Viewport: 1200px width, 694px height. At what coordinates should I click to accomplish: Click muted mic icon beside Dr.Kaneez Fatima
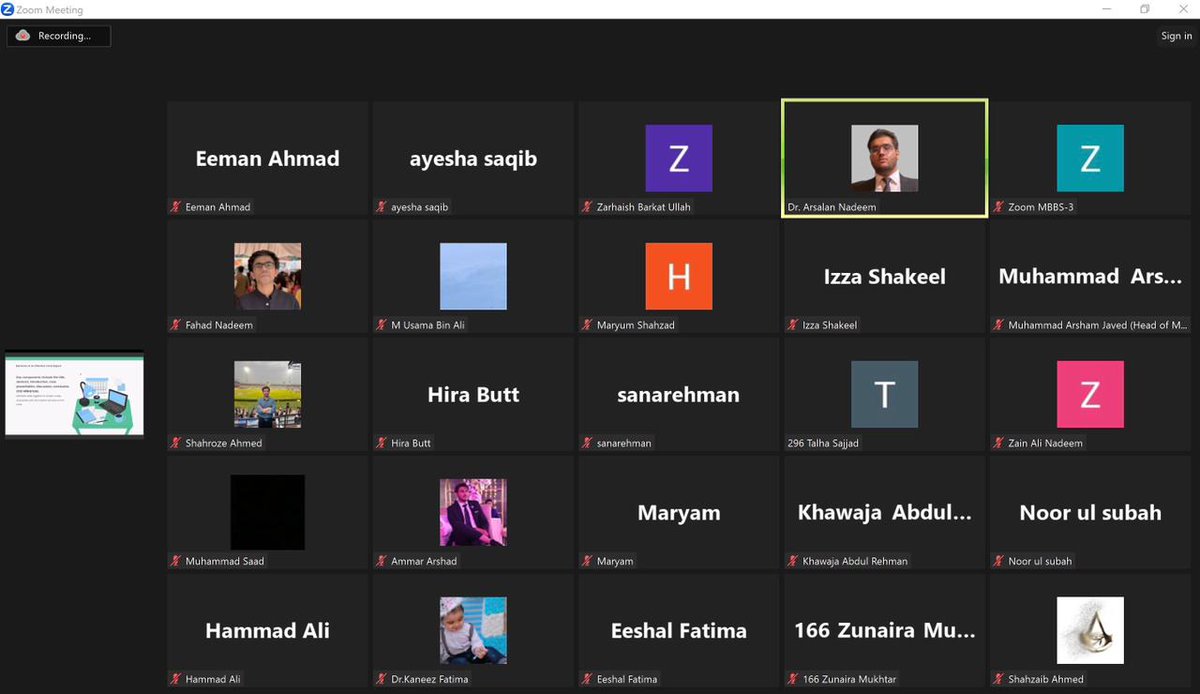pos(382,679)
